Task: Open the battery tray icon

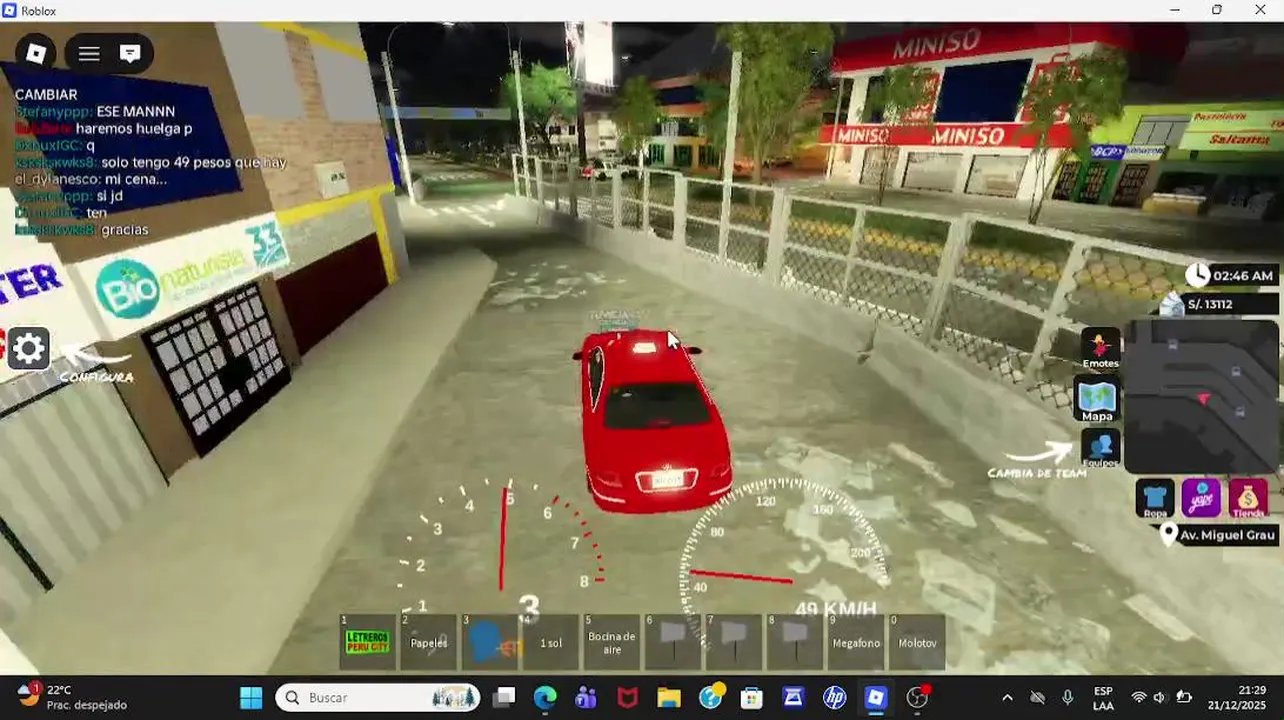Action: tap(1184, 697)
